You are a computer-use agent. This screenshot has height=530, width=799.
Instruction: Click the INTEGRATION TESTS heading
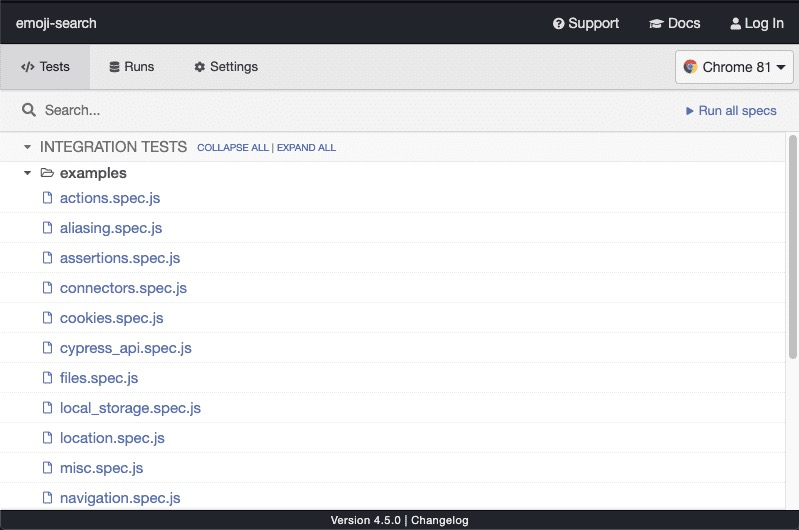click(113, 147)
